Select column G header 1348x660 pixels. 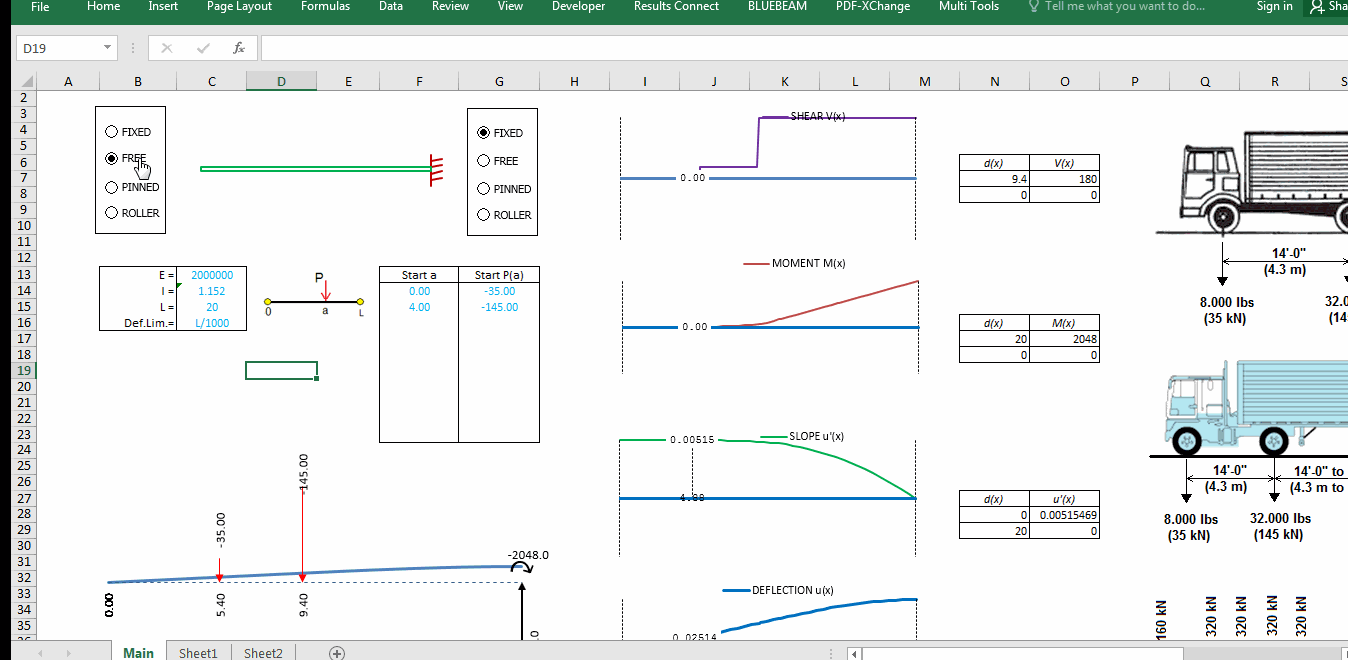499,82
